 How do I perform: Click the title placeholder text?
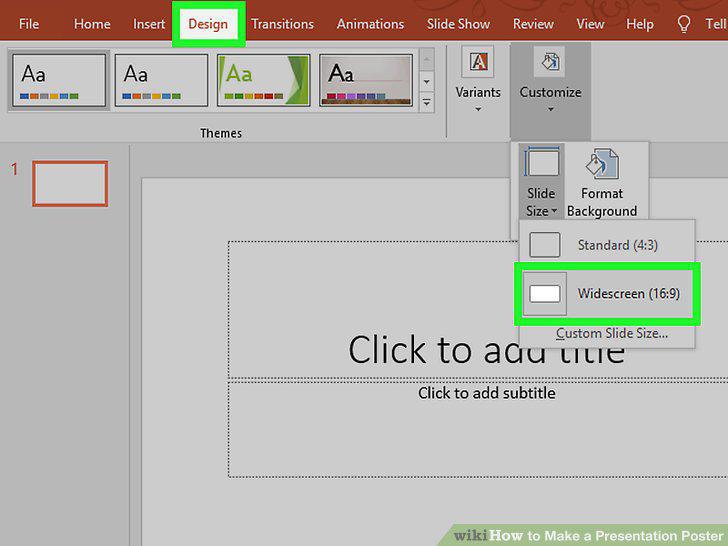point(486,350)
